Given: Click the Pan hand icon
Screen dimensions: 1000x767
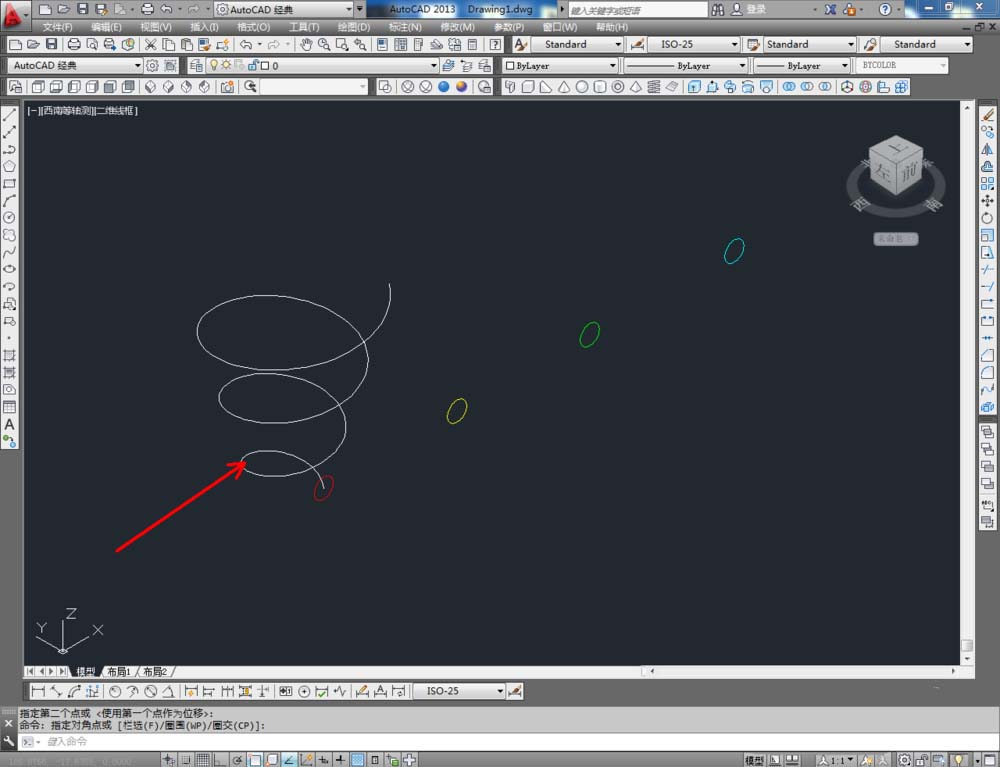Looking at the screenshot, I should coord(306,45).
